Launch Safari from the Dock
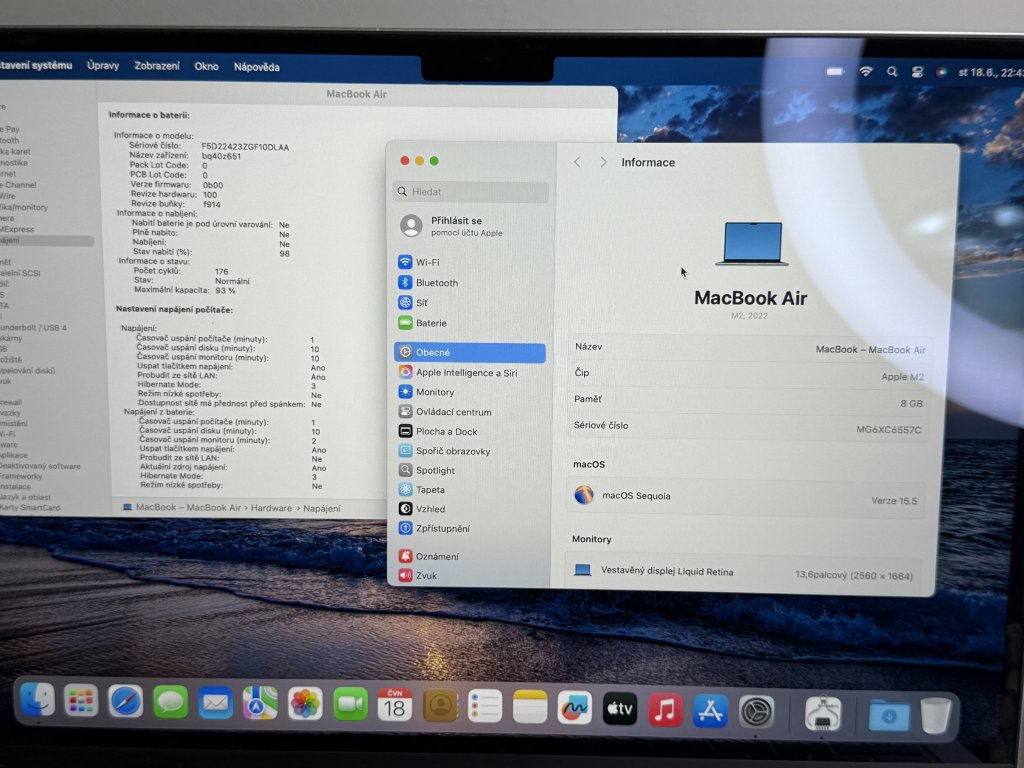 coord(125,702)
